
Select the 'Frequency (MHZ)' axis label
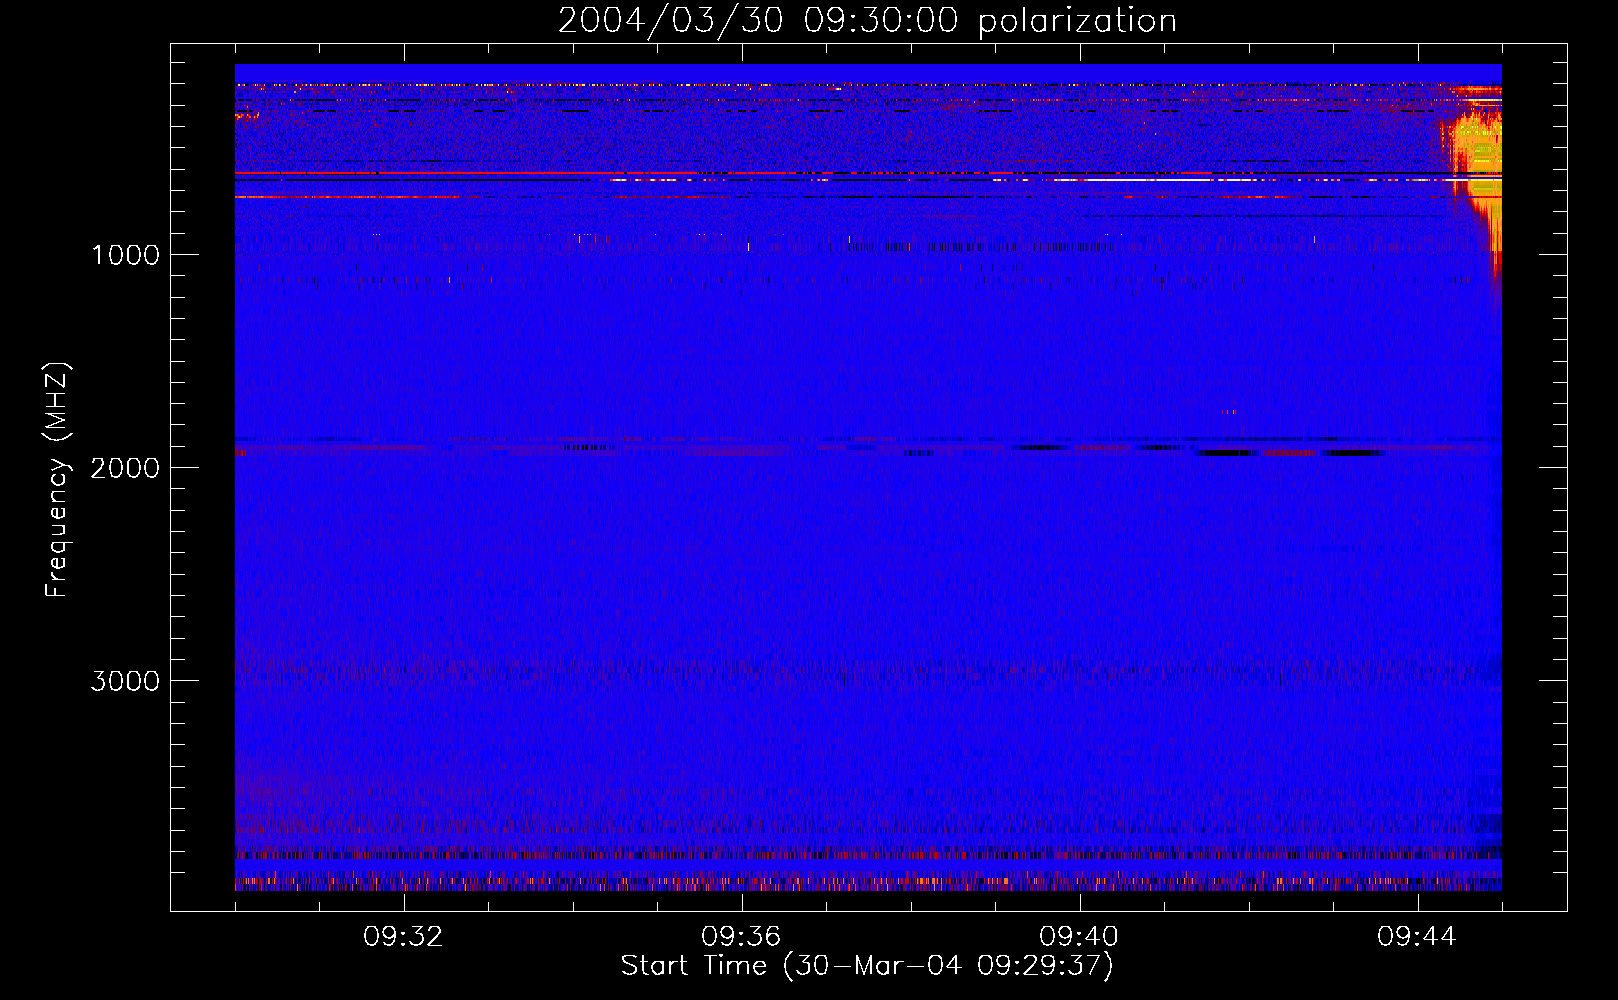pyautogui.click(x=57, y=480)
